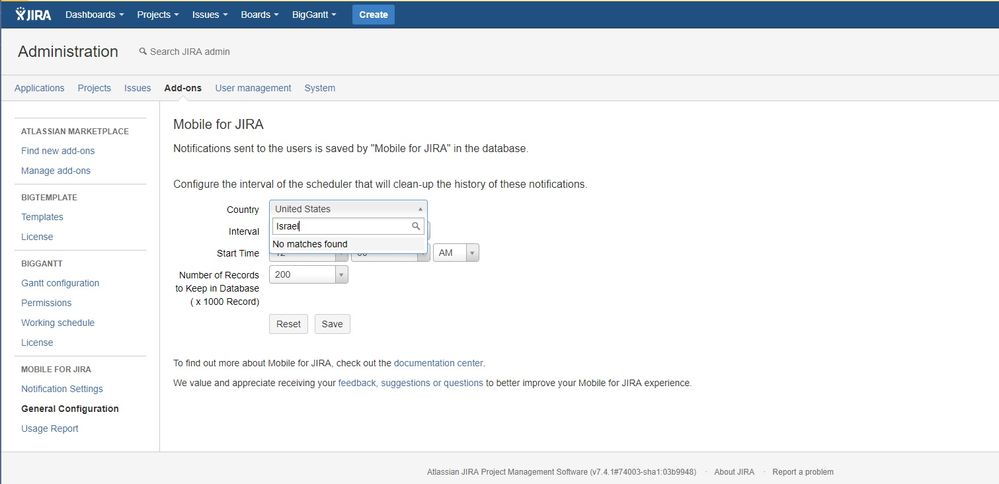
Task: Click the magnifier icon in country search box
Action: [416, 226]
